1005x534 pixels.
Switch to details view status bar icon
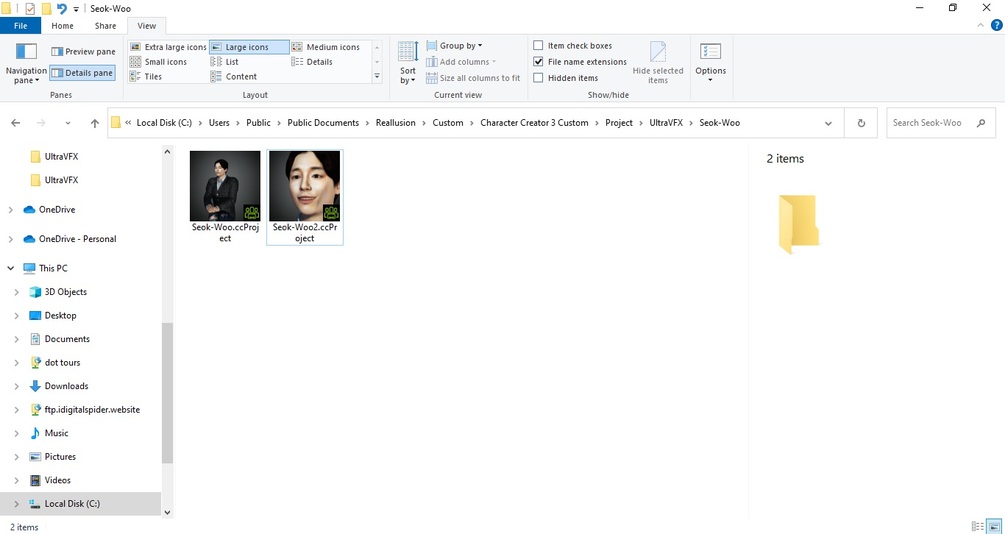pos(977,526)
